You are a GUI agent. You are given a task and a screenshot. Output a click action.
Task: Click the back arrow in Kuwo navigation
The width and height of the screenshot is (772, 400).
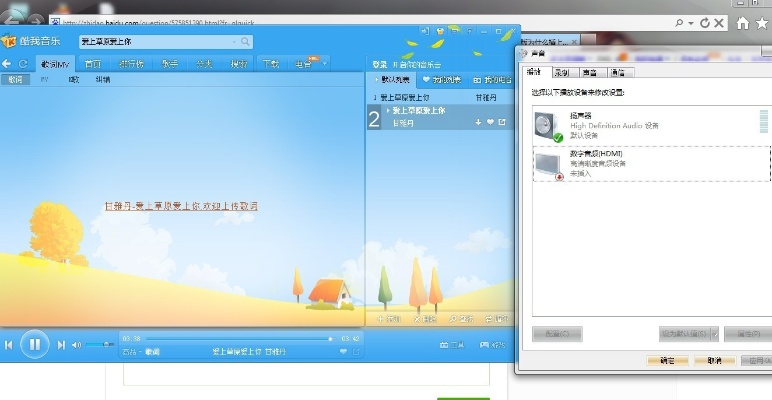point(7,64)
